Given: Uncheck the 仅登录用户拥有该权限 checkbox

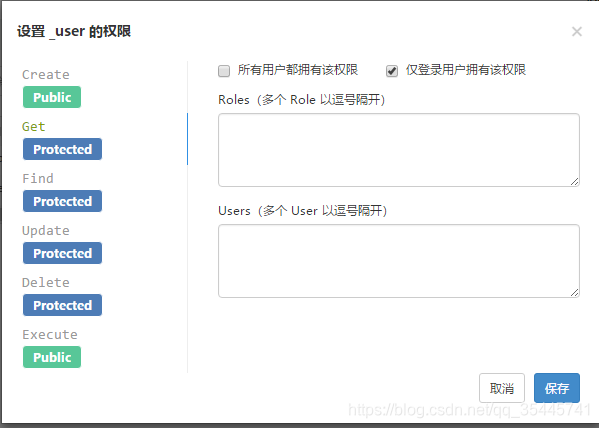Looking at the screenshot, I should (x=392, y=71).
